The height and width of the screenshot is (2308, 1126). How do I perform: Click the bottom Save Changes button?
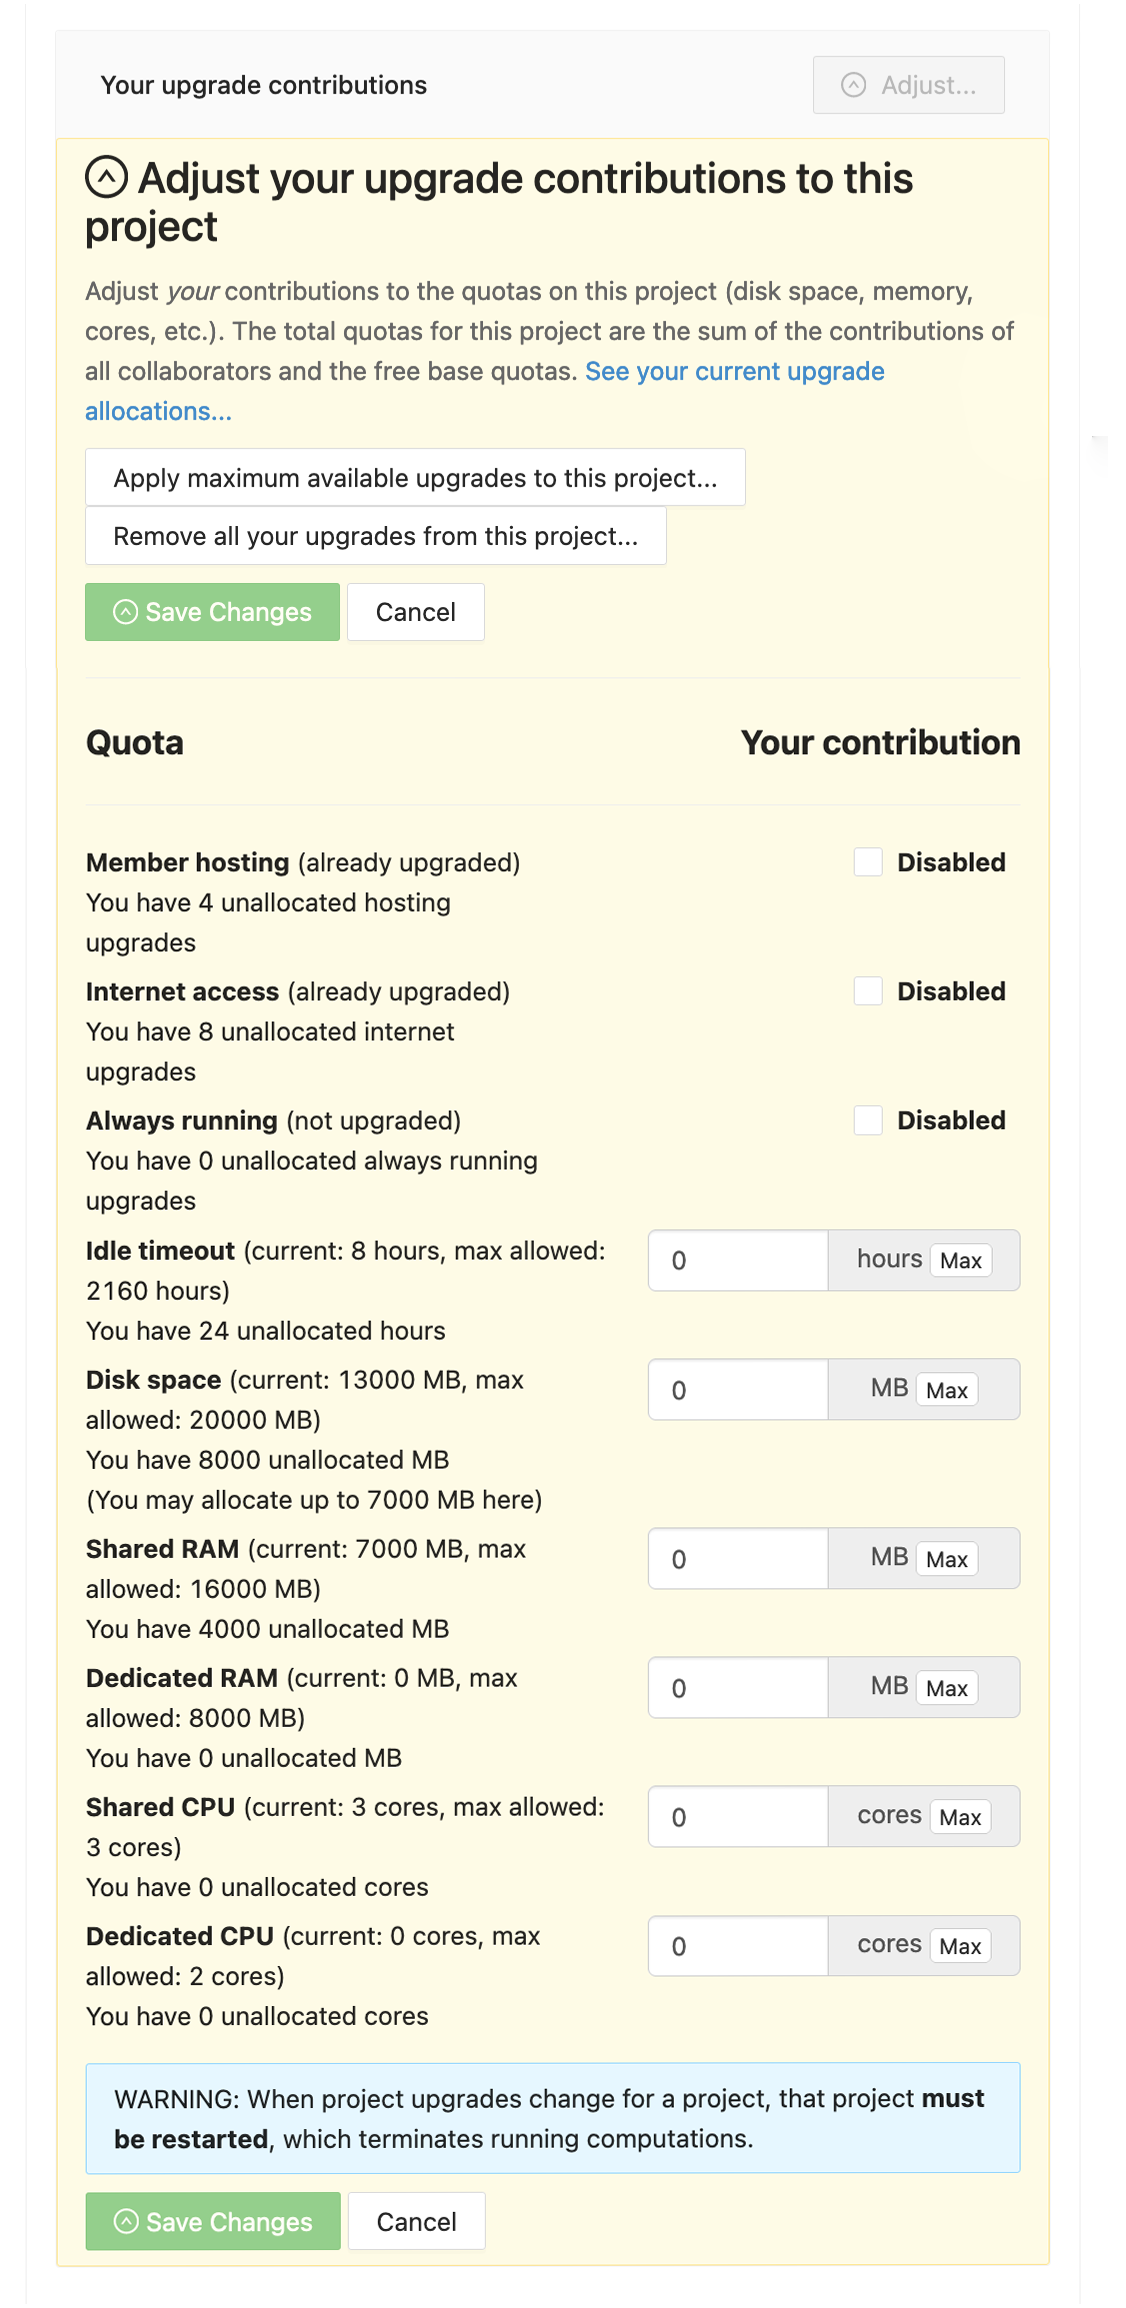(213, 2221)
